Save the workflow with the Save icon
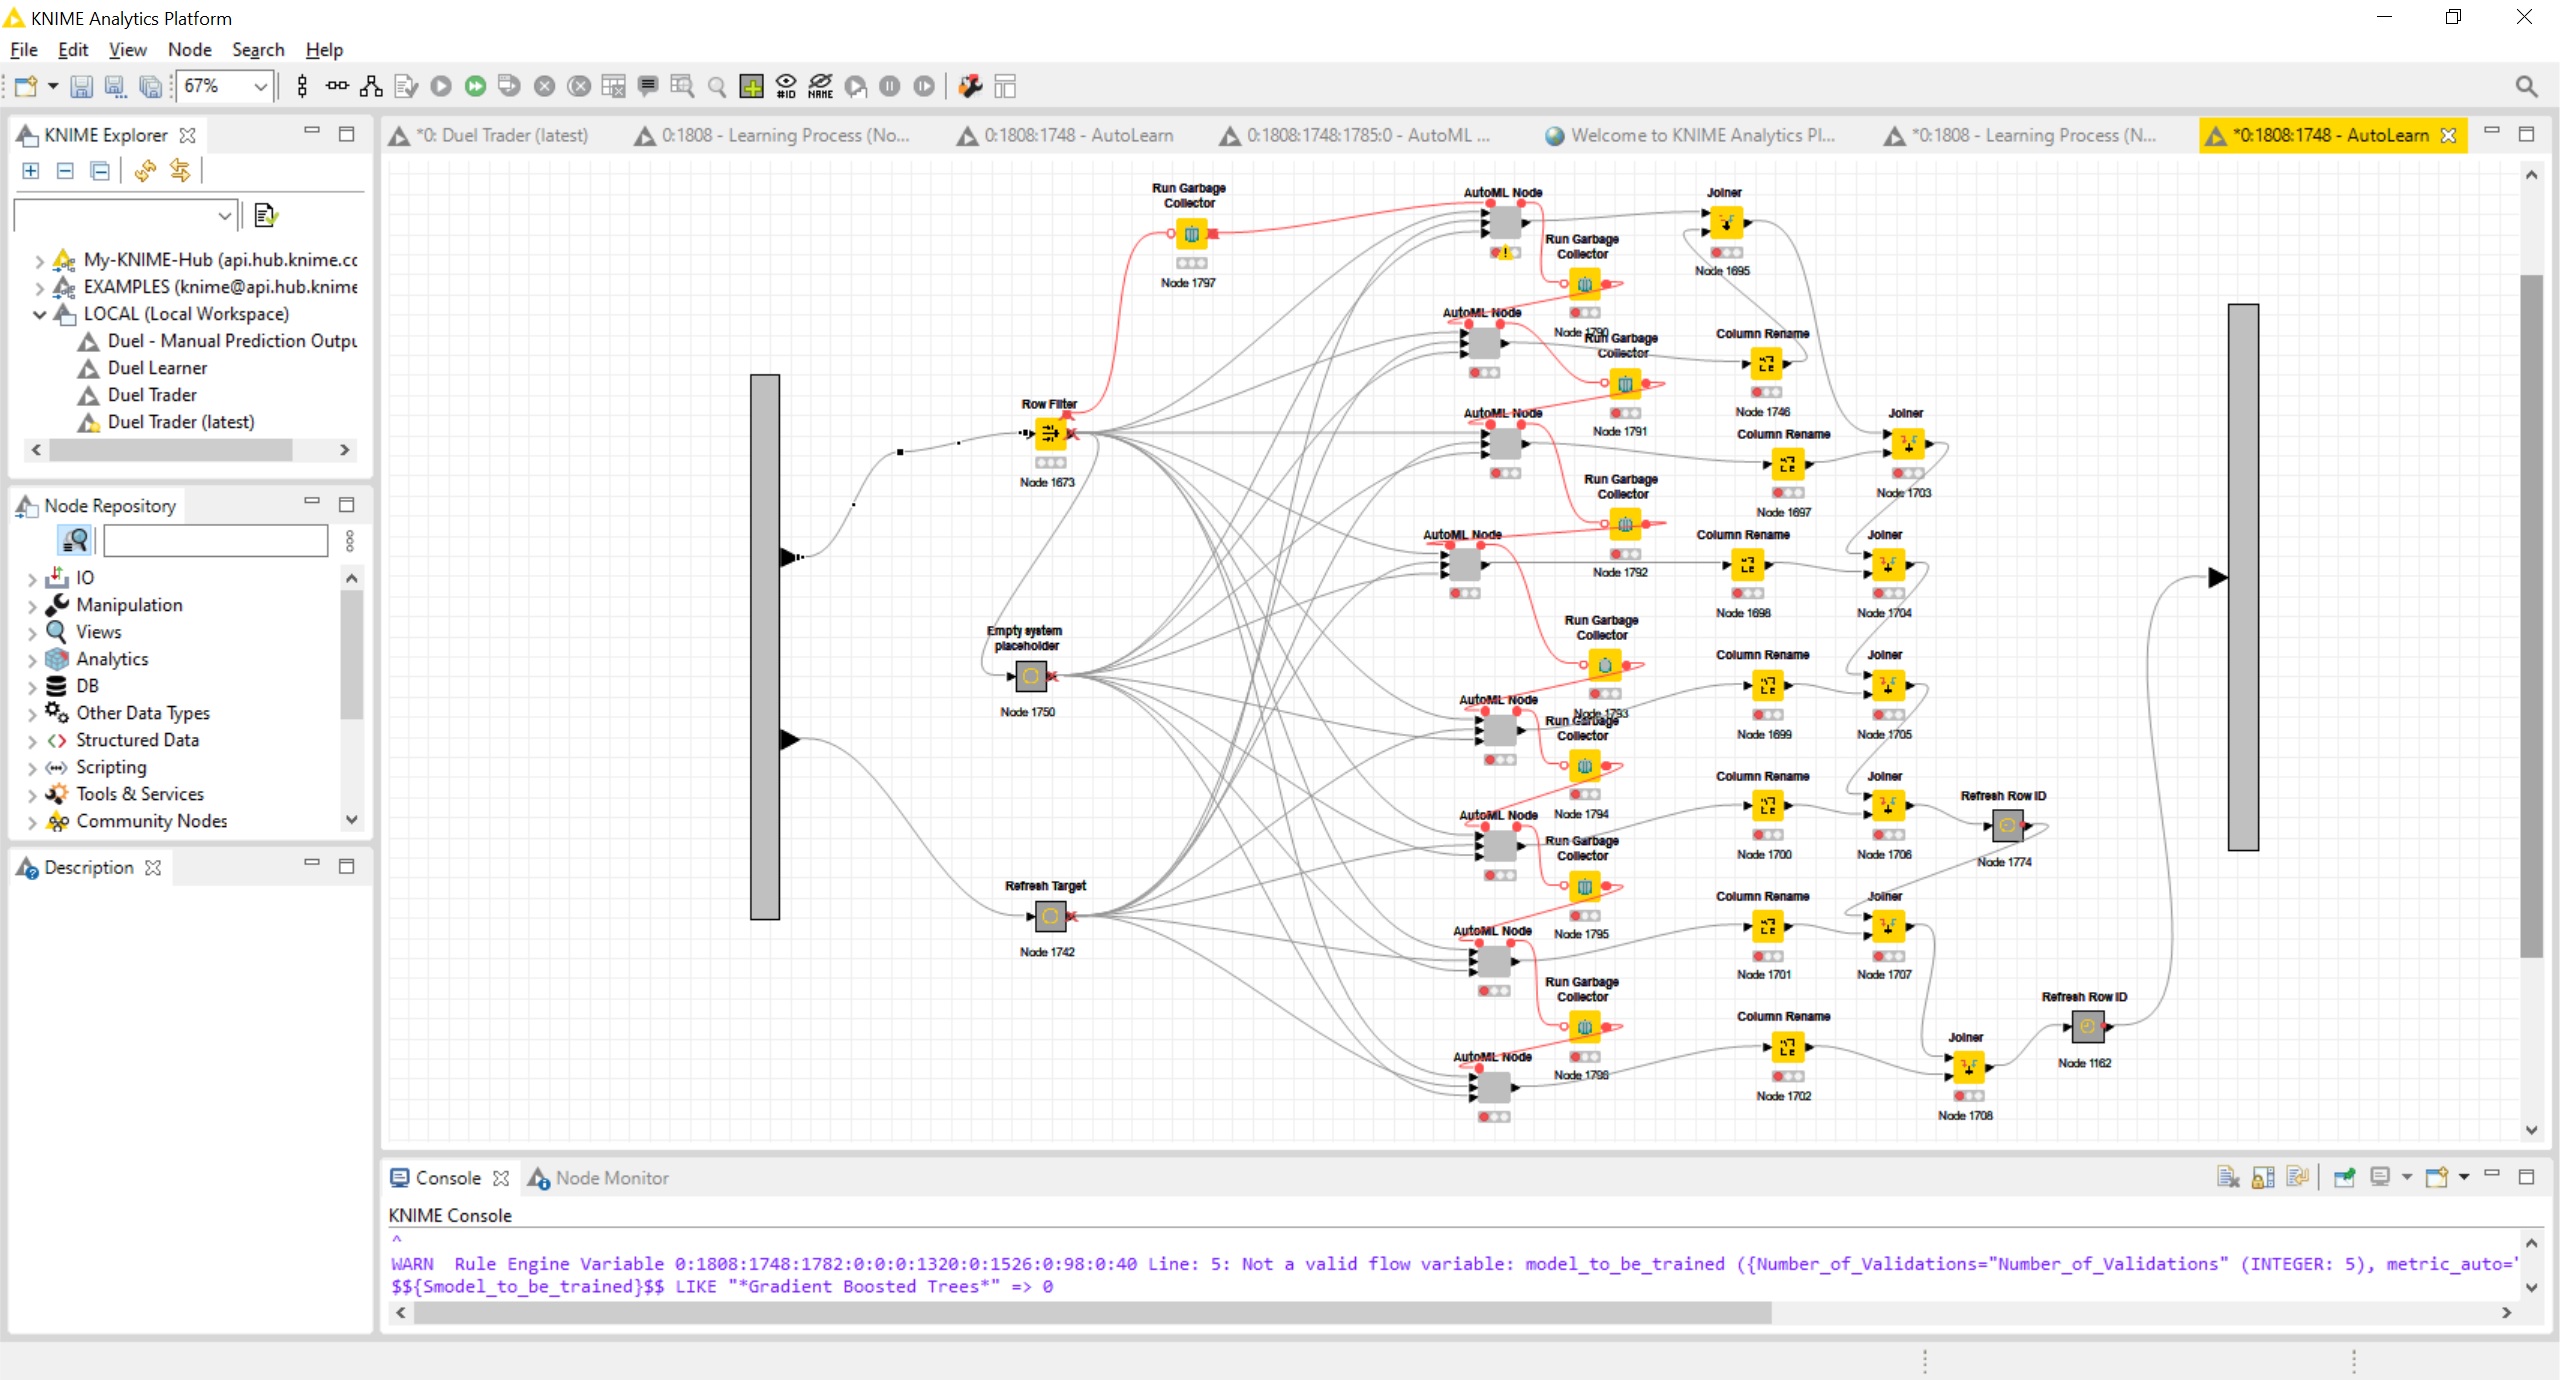This screenshot has height=1380, width=2560. 81,87
